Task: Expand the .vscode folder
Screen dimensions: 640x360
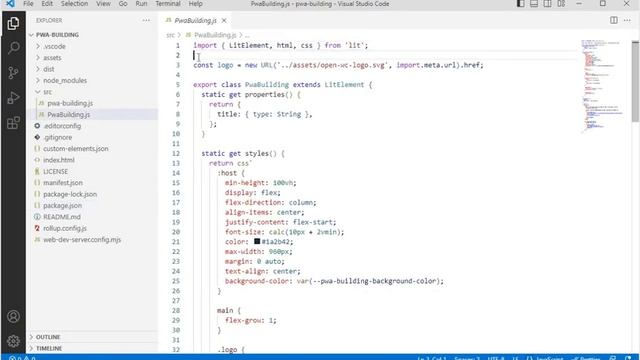Action: [54, 47]
